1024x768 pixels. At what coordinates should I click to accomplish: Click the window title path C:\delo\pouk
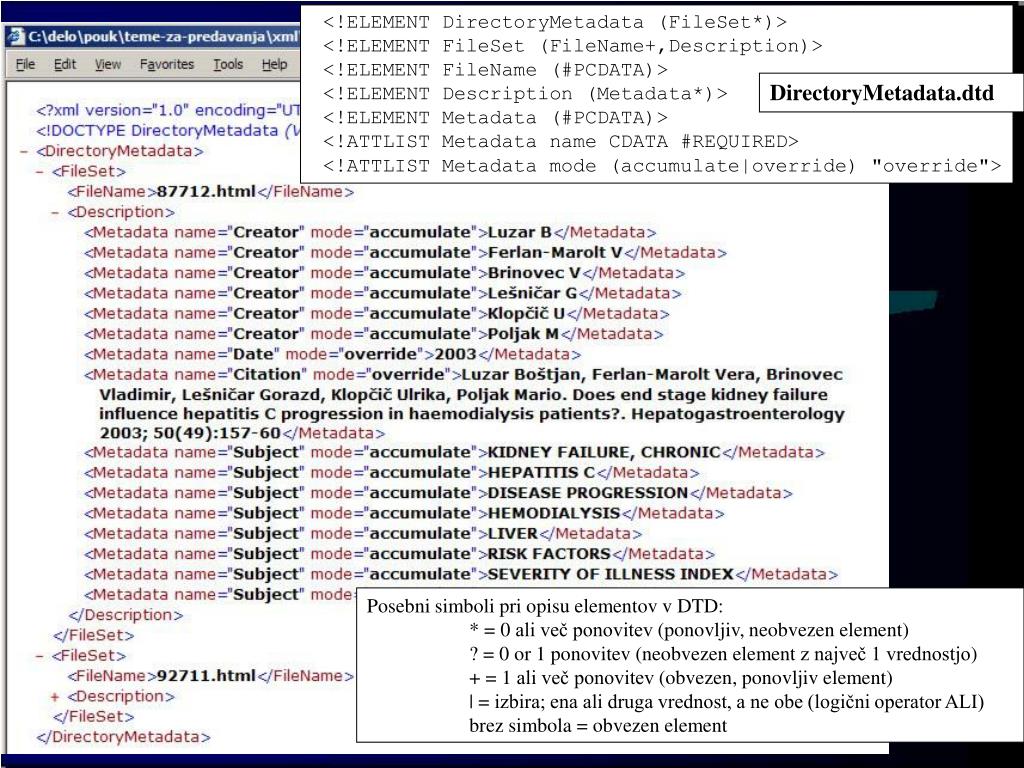(x=163, y=36)
